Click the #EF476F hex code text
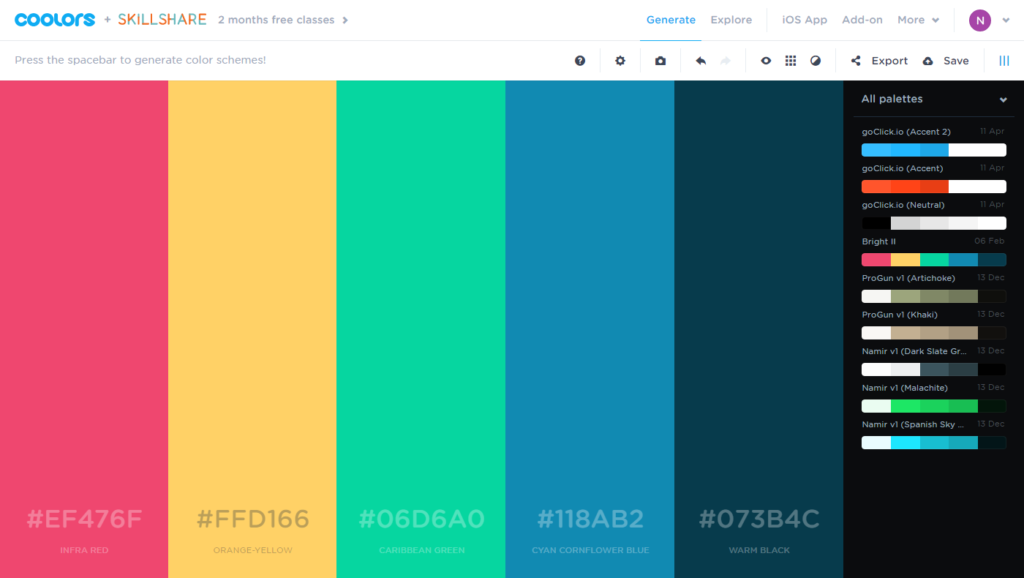The image size is (1024, 578). coord(84,519)
